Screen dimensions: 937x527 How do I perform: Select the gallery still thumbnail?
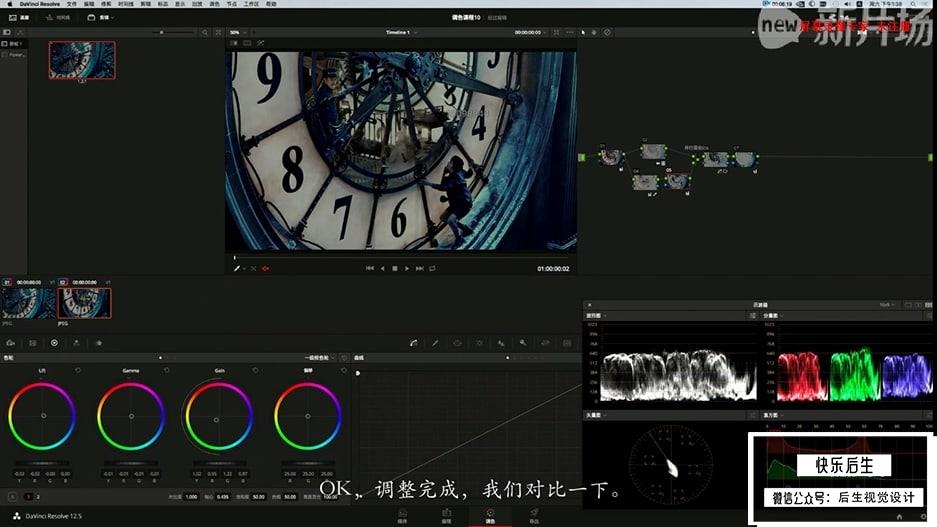tap(82, 60)
